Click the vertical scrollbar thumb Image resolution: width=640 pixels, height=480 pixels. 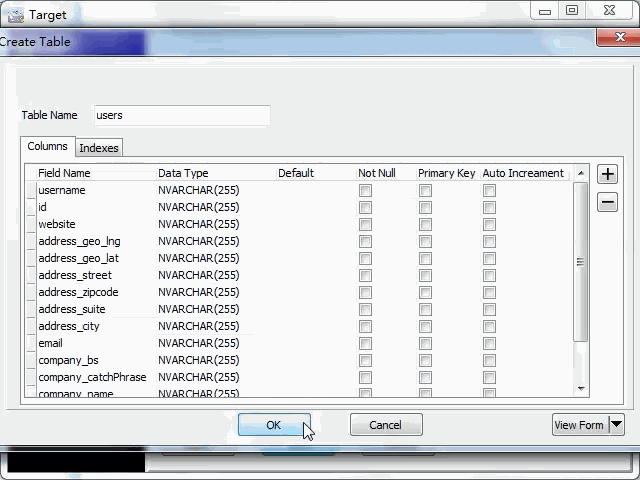581,262
